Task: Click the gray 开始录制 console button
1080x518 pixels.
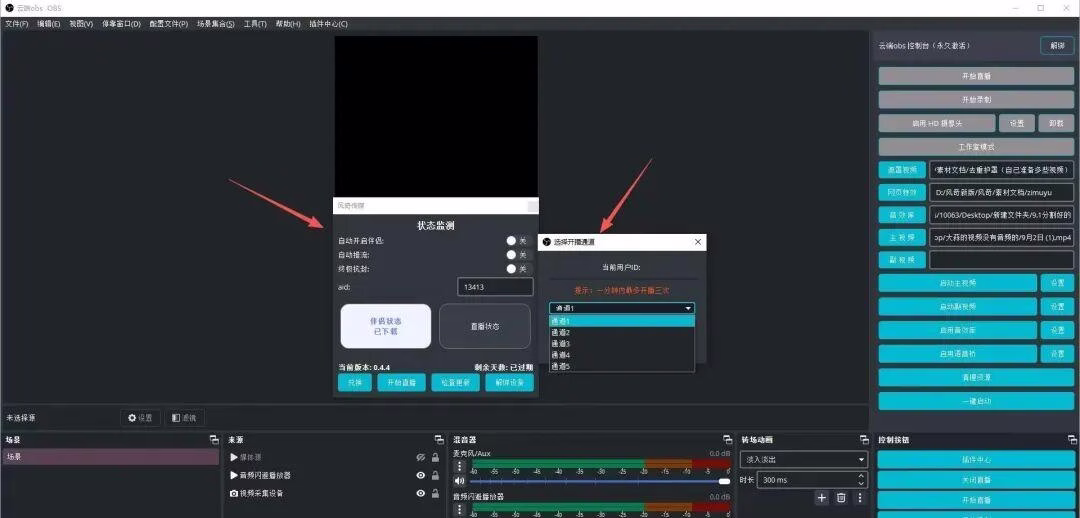Action: point(976,99)
